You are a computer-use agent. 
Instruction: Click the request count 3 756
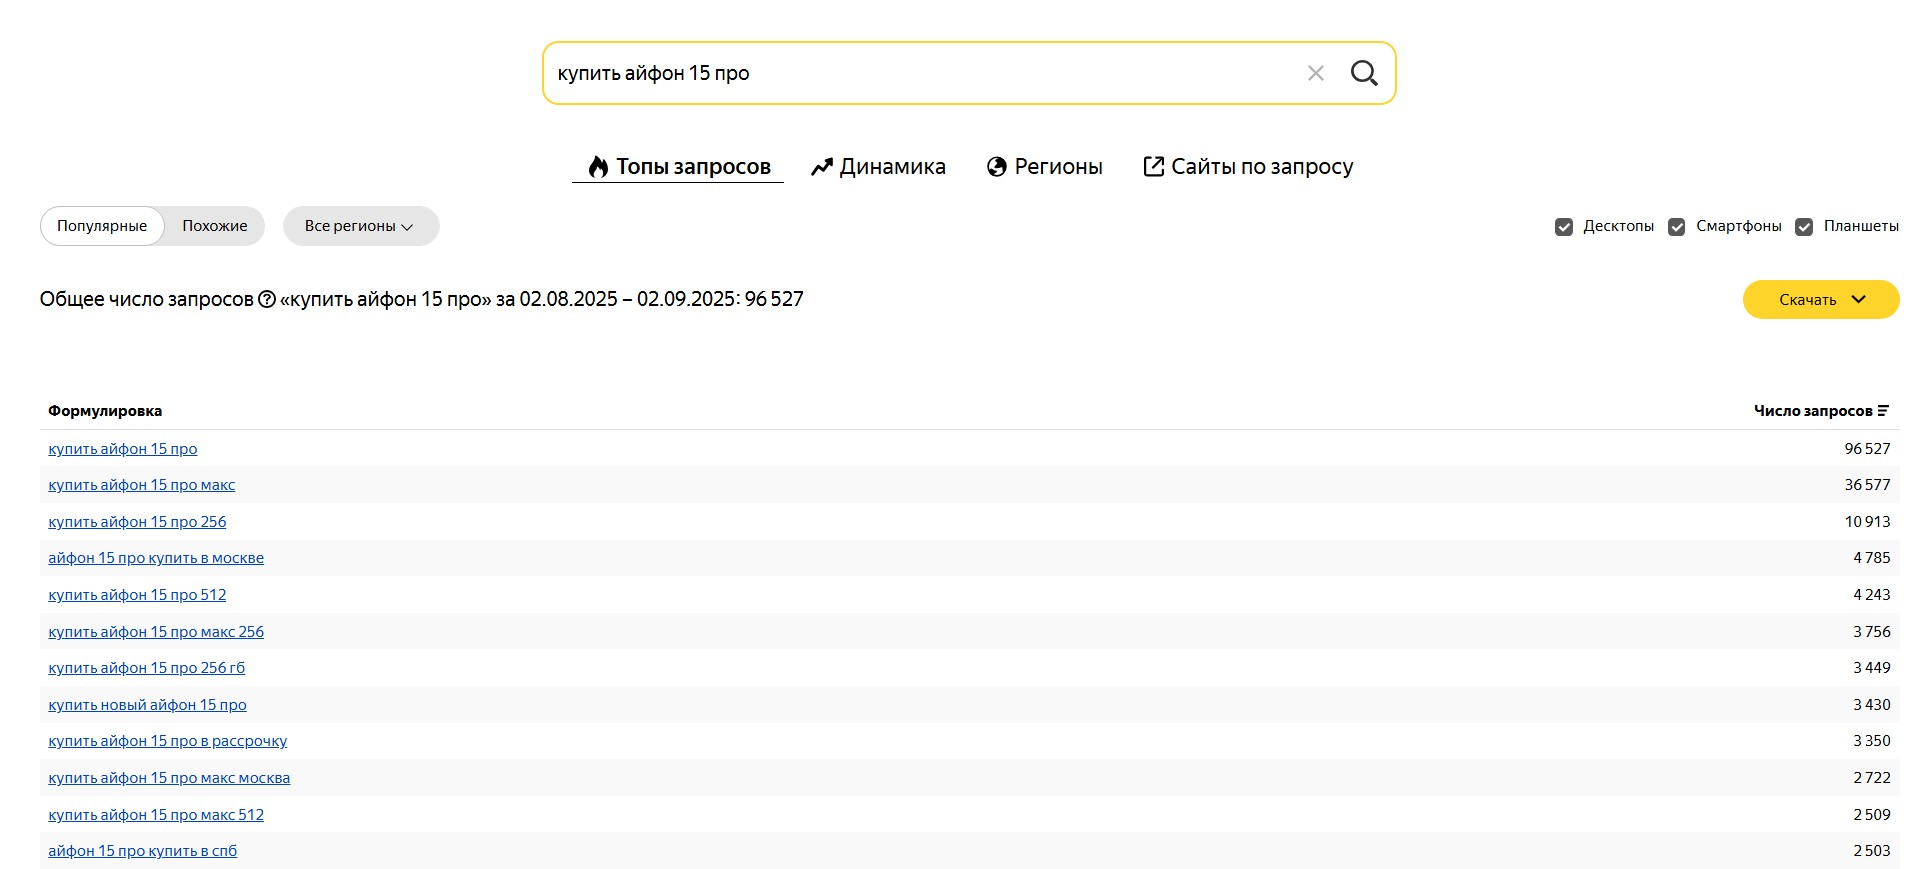(x=1871, y=632)
